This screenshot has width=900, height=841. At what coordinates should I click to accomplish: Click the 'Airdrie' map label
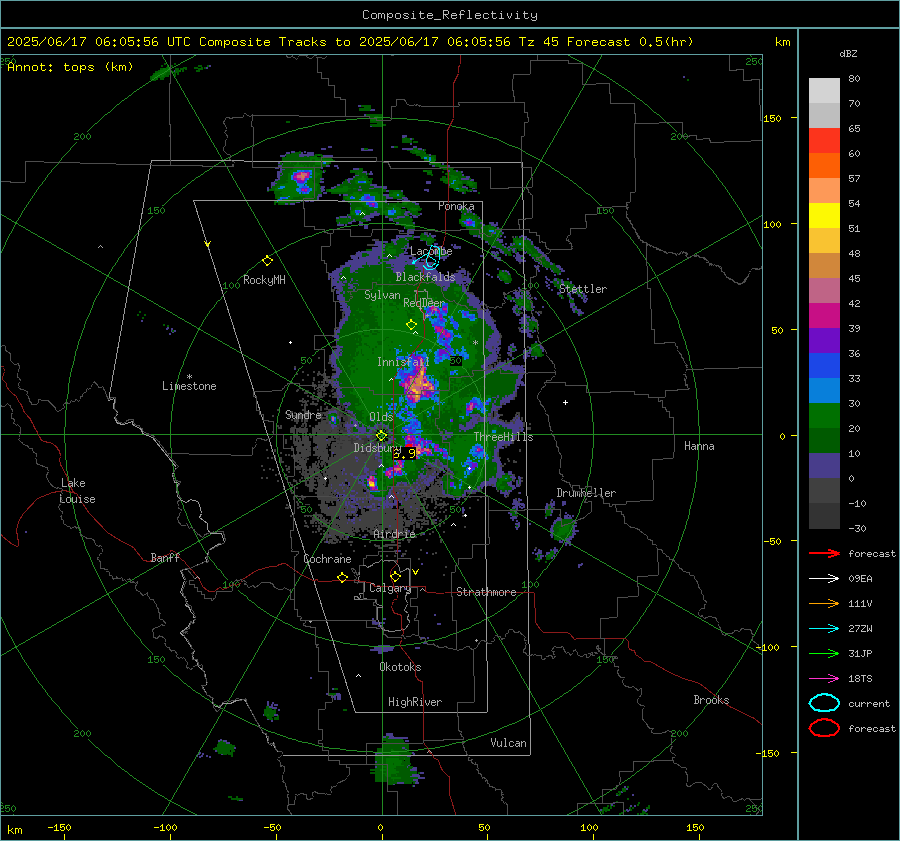point(394,534)
